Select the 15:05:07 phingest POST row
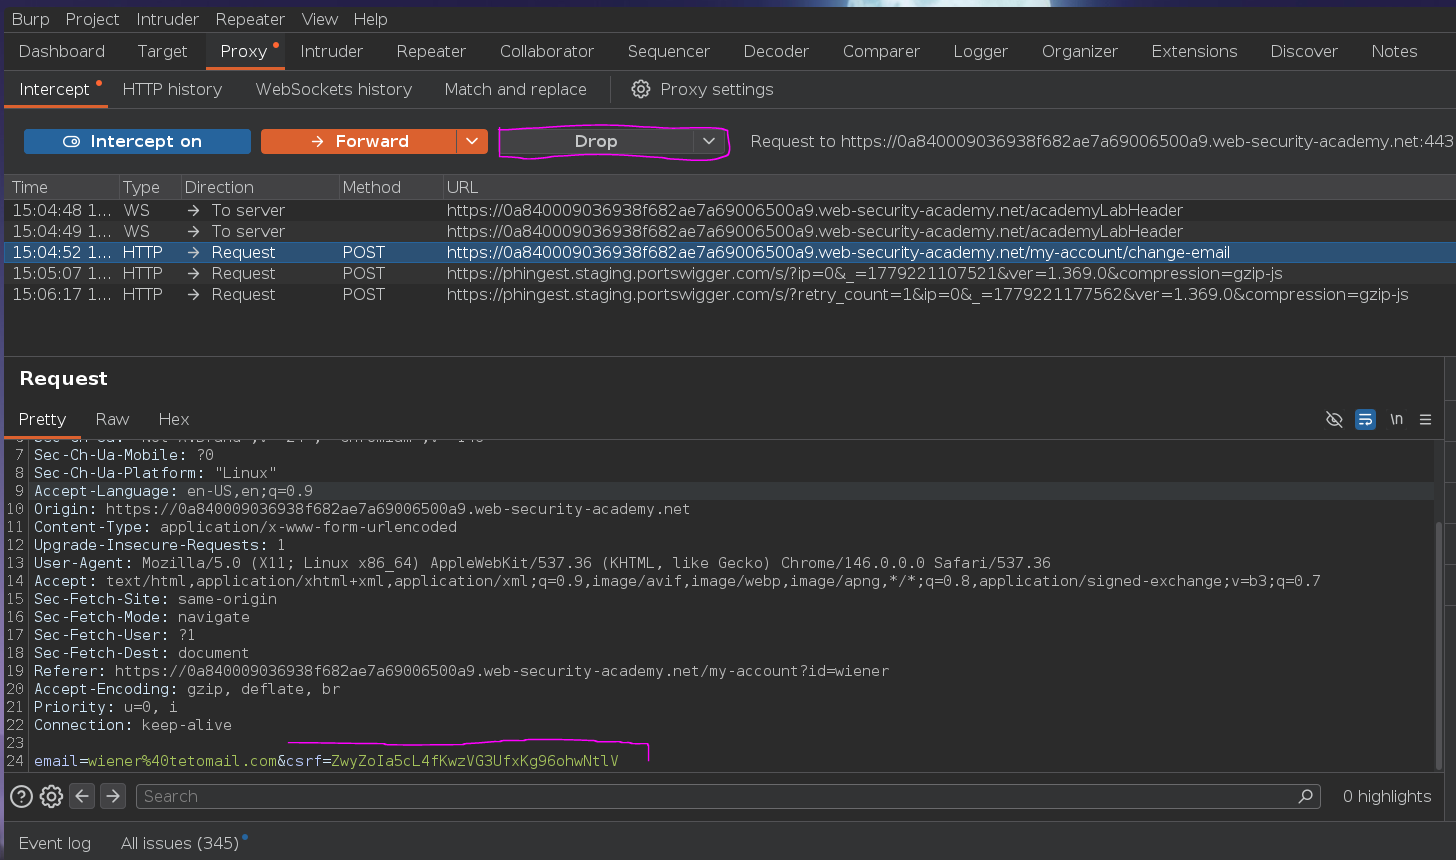Viewport: 1456px width, 860px height. tap(730, 273)
